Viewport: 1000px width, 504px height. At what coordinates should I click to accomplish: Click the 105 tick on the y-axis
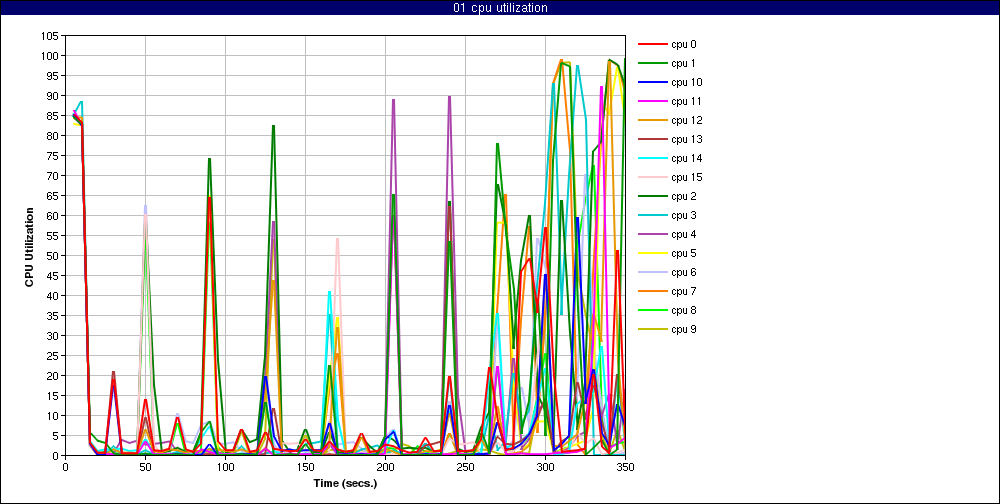click(52, 36)
